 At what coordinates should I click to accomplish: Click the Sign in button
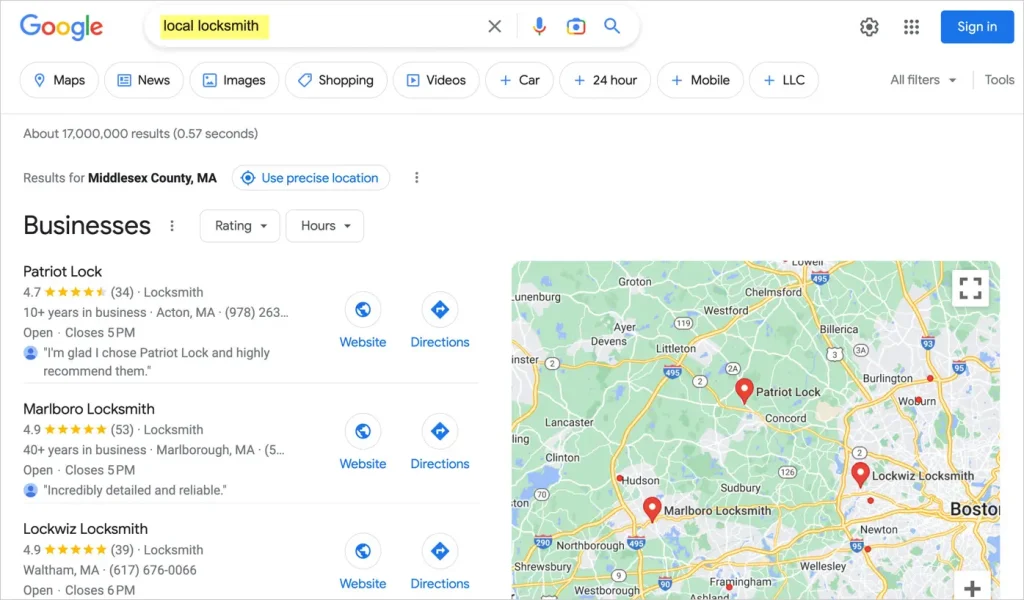977,27
